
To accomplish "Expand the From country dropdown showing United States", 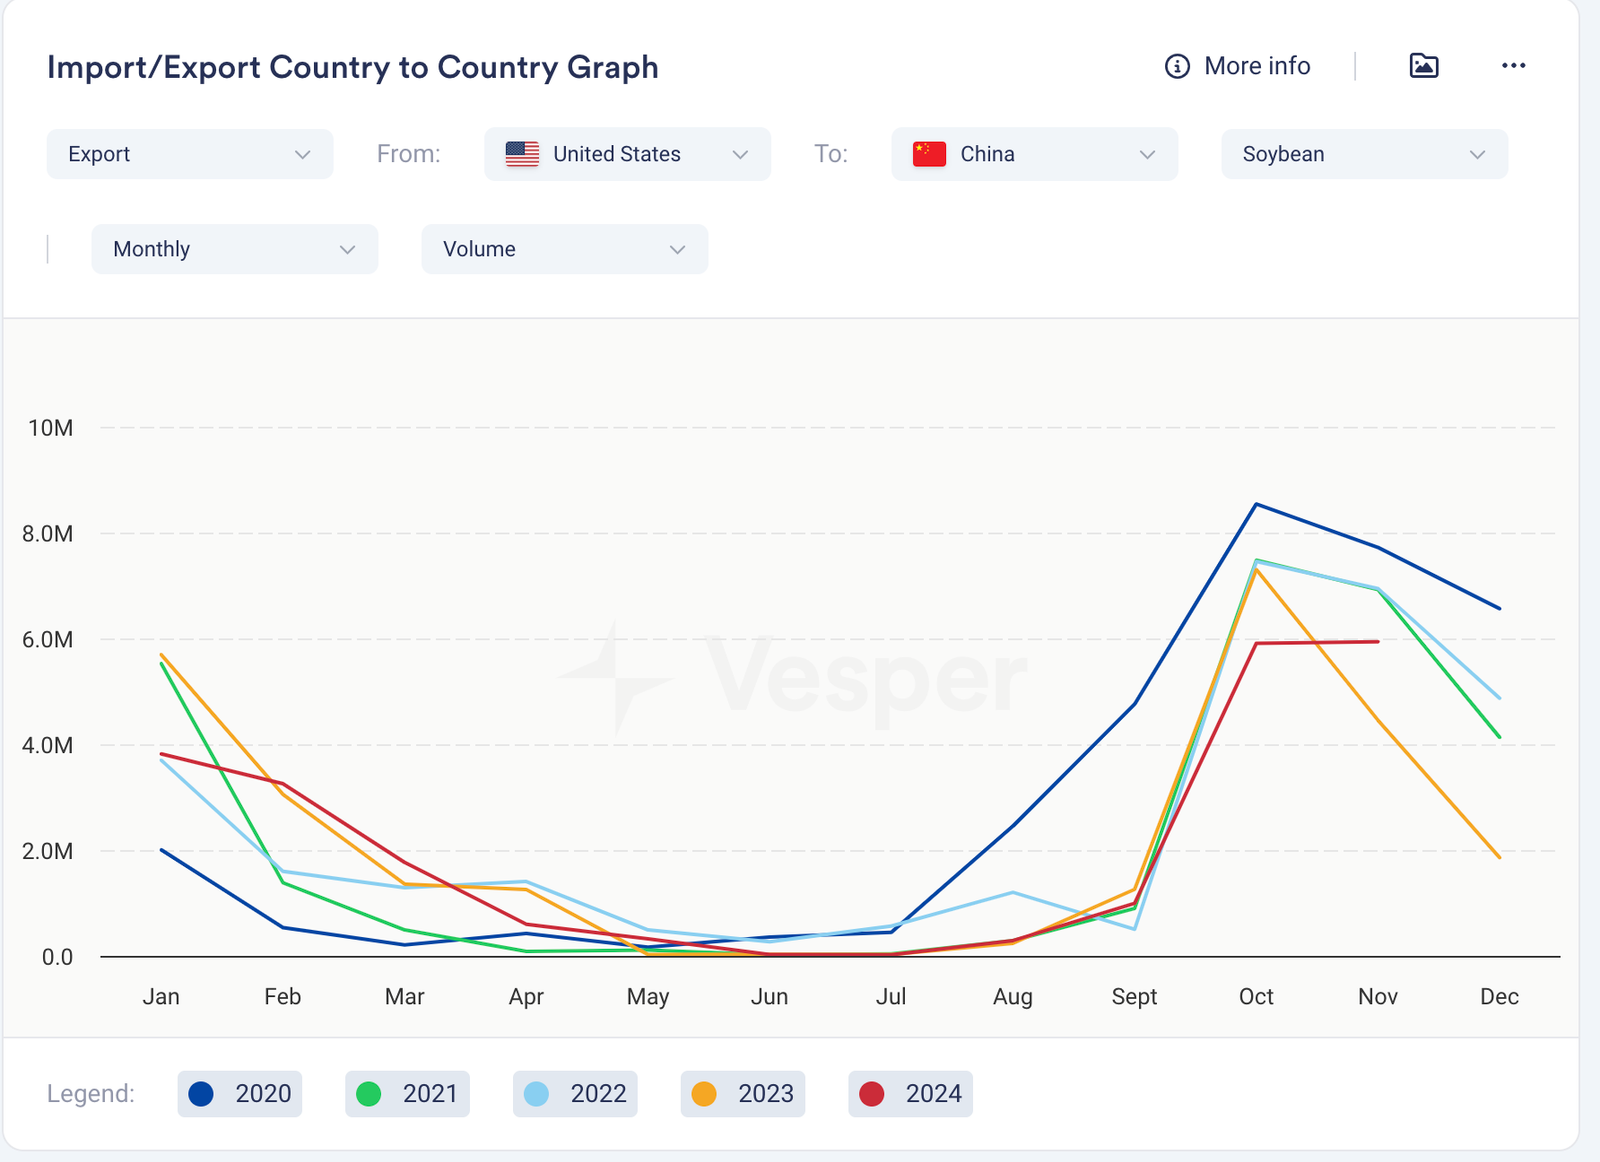I will click(x=627, y=154).
